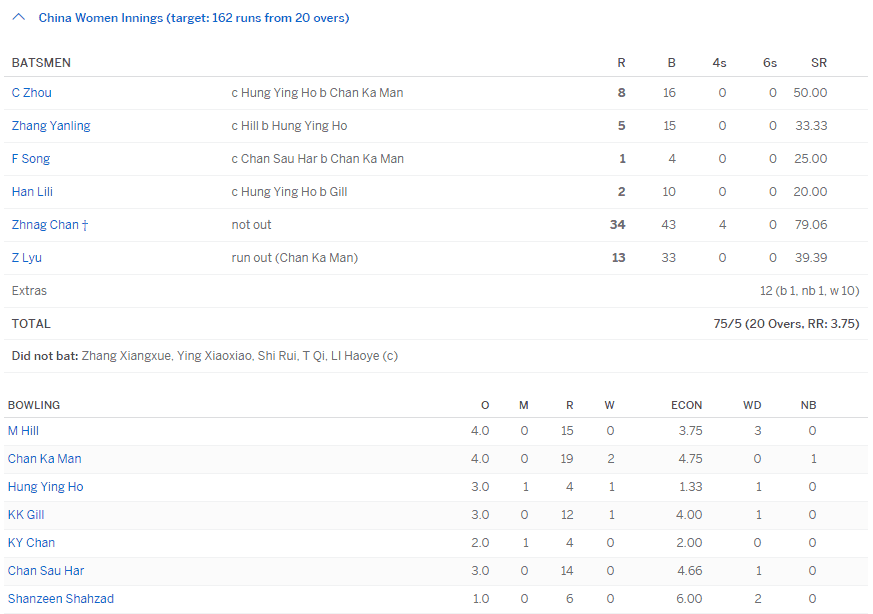The width and height of the screenshot is (873, 614).
Task: Open Z Lyu's player link
Action: (x=27, y=258)
